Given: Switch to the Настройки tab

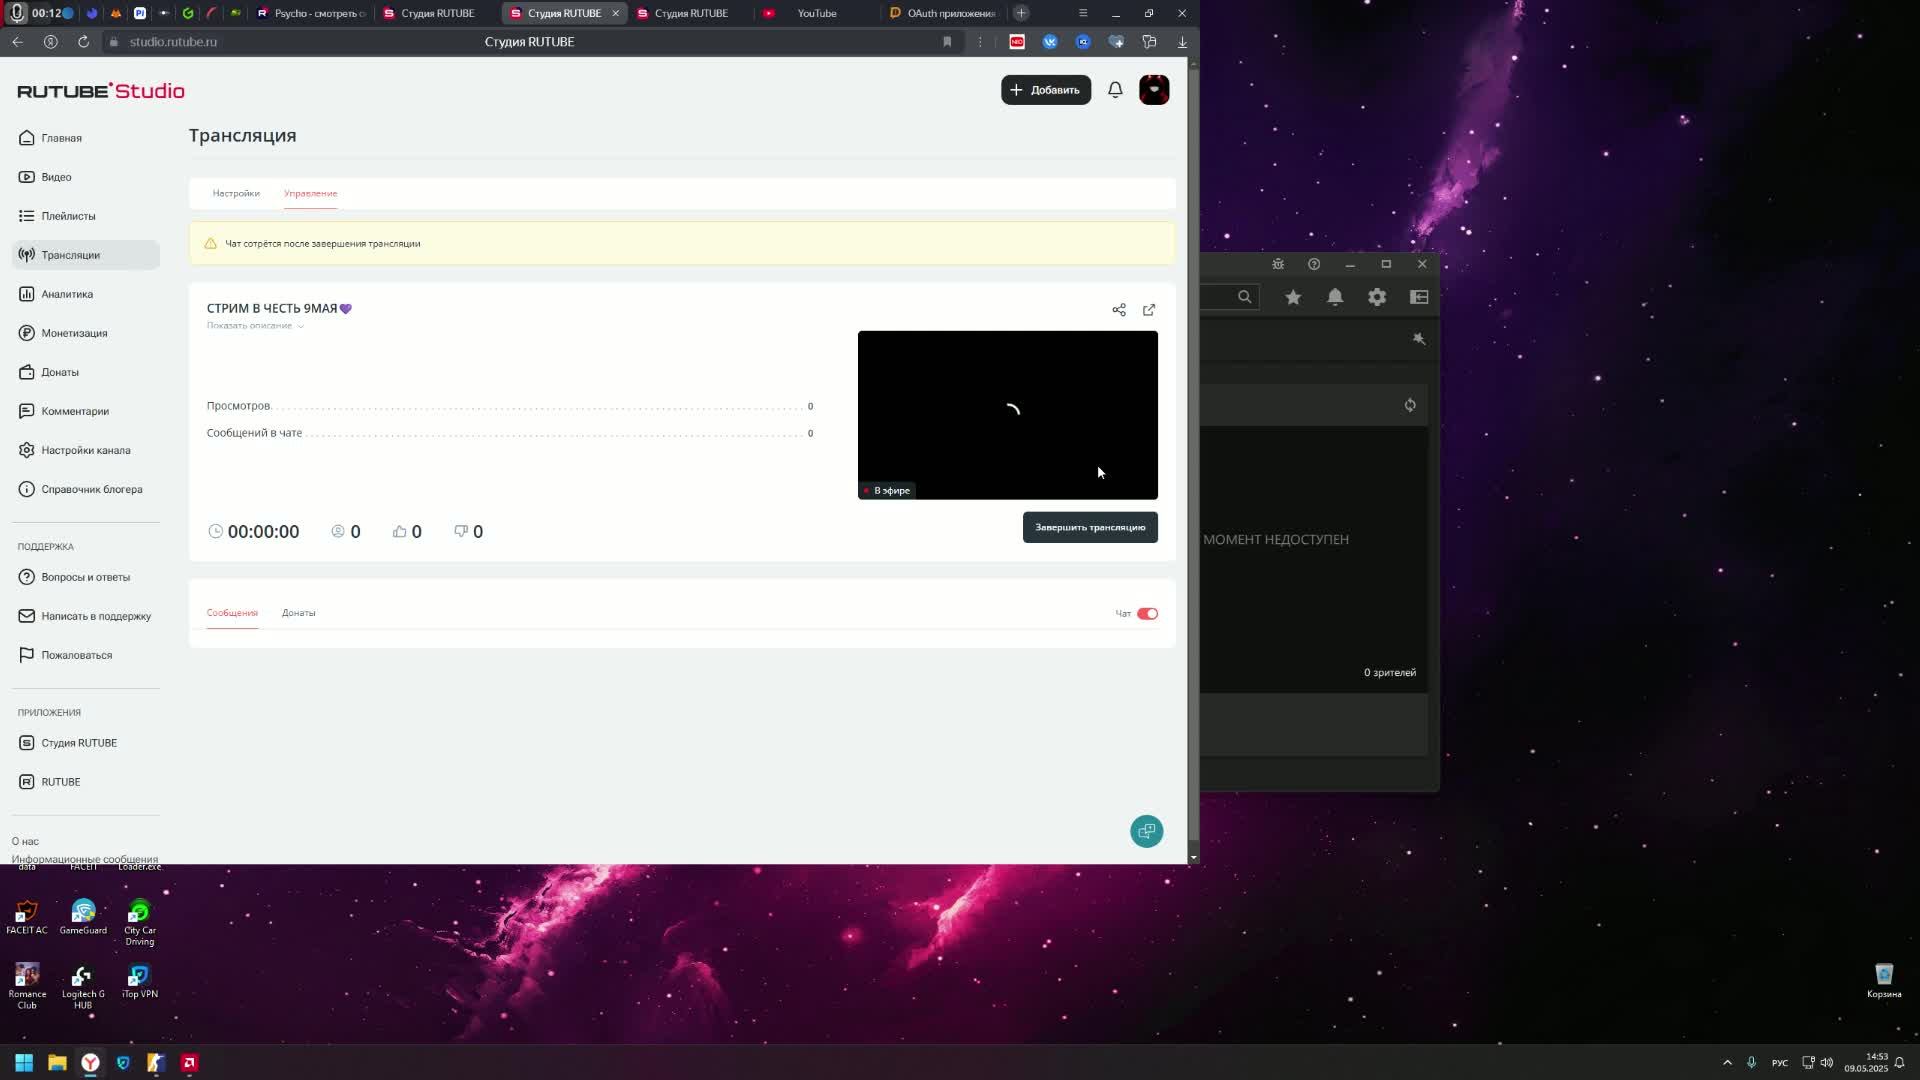Looking at the screenshot, I should (236, 193).
